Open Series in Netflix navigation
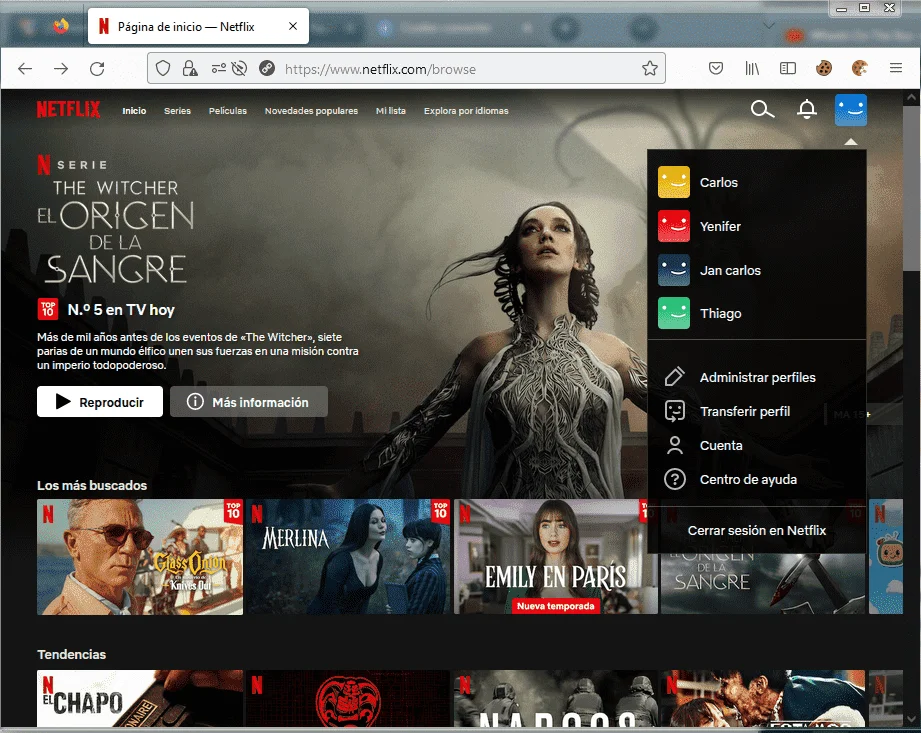The image size is (921, 733). [x=177, y=110]
